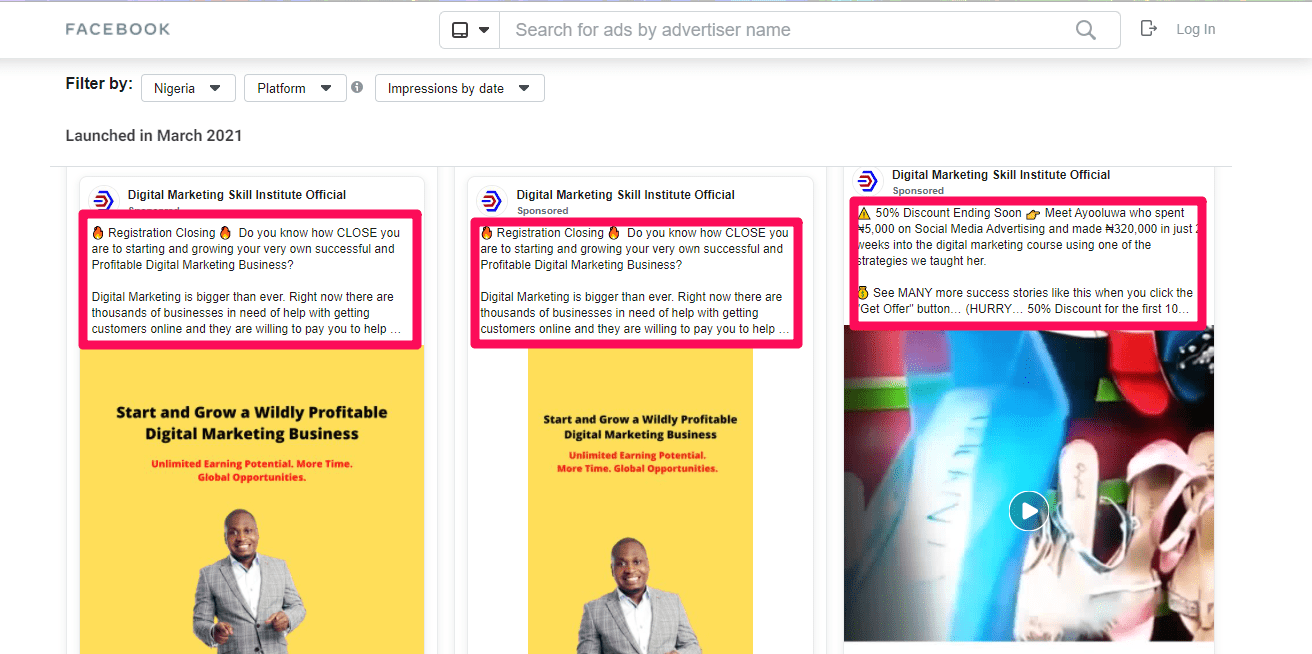Open the Impressions by date dropdown

[x=459, y=88]
